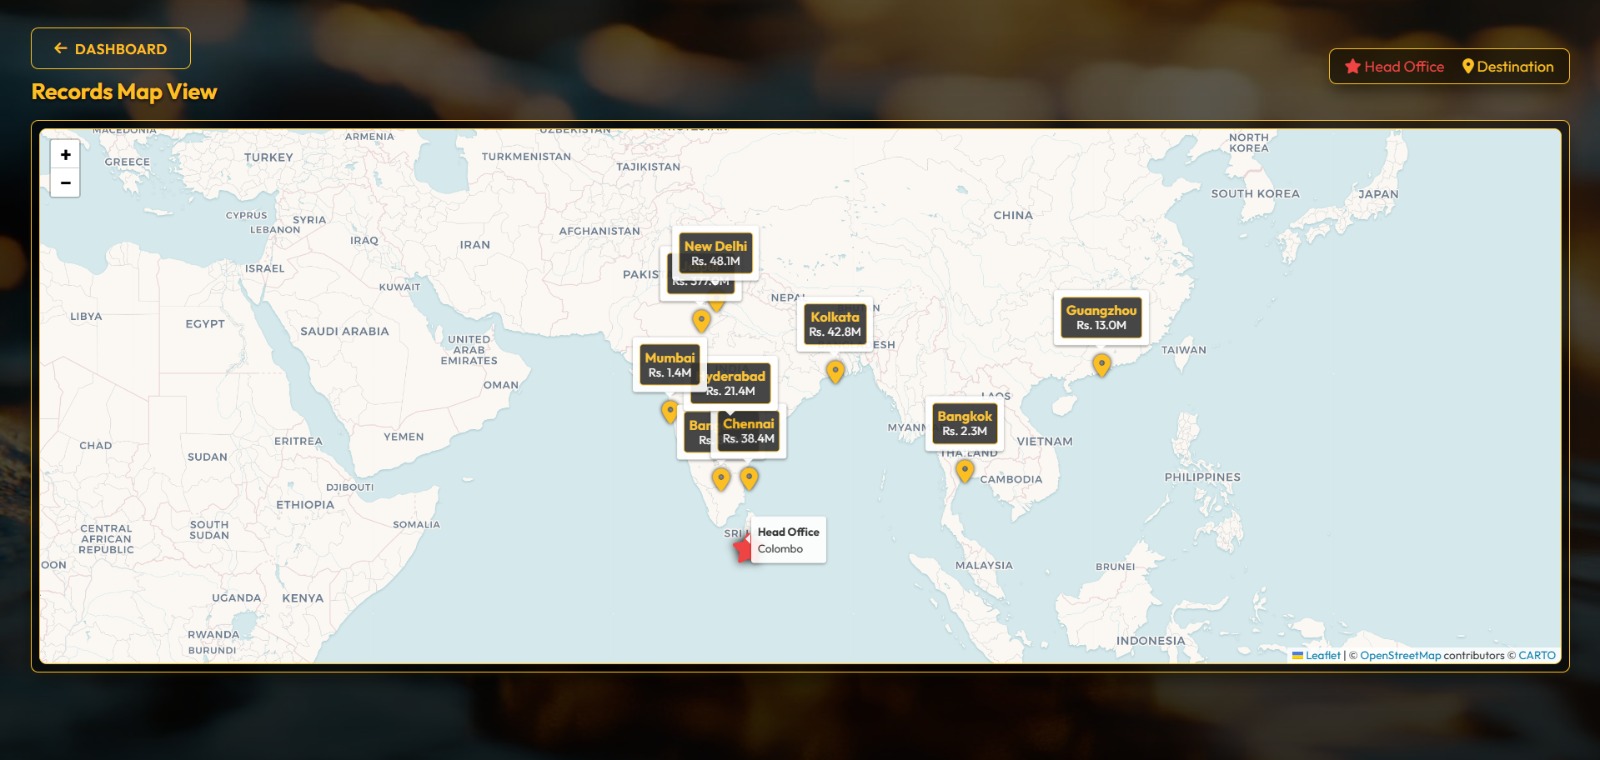The image size is (1600, 760).
Task: Click the New Delhi Rs. 48.1M label
Action: (716, 254)
